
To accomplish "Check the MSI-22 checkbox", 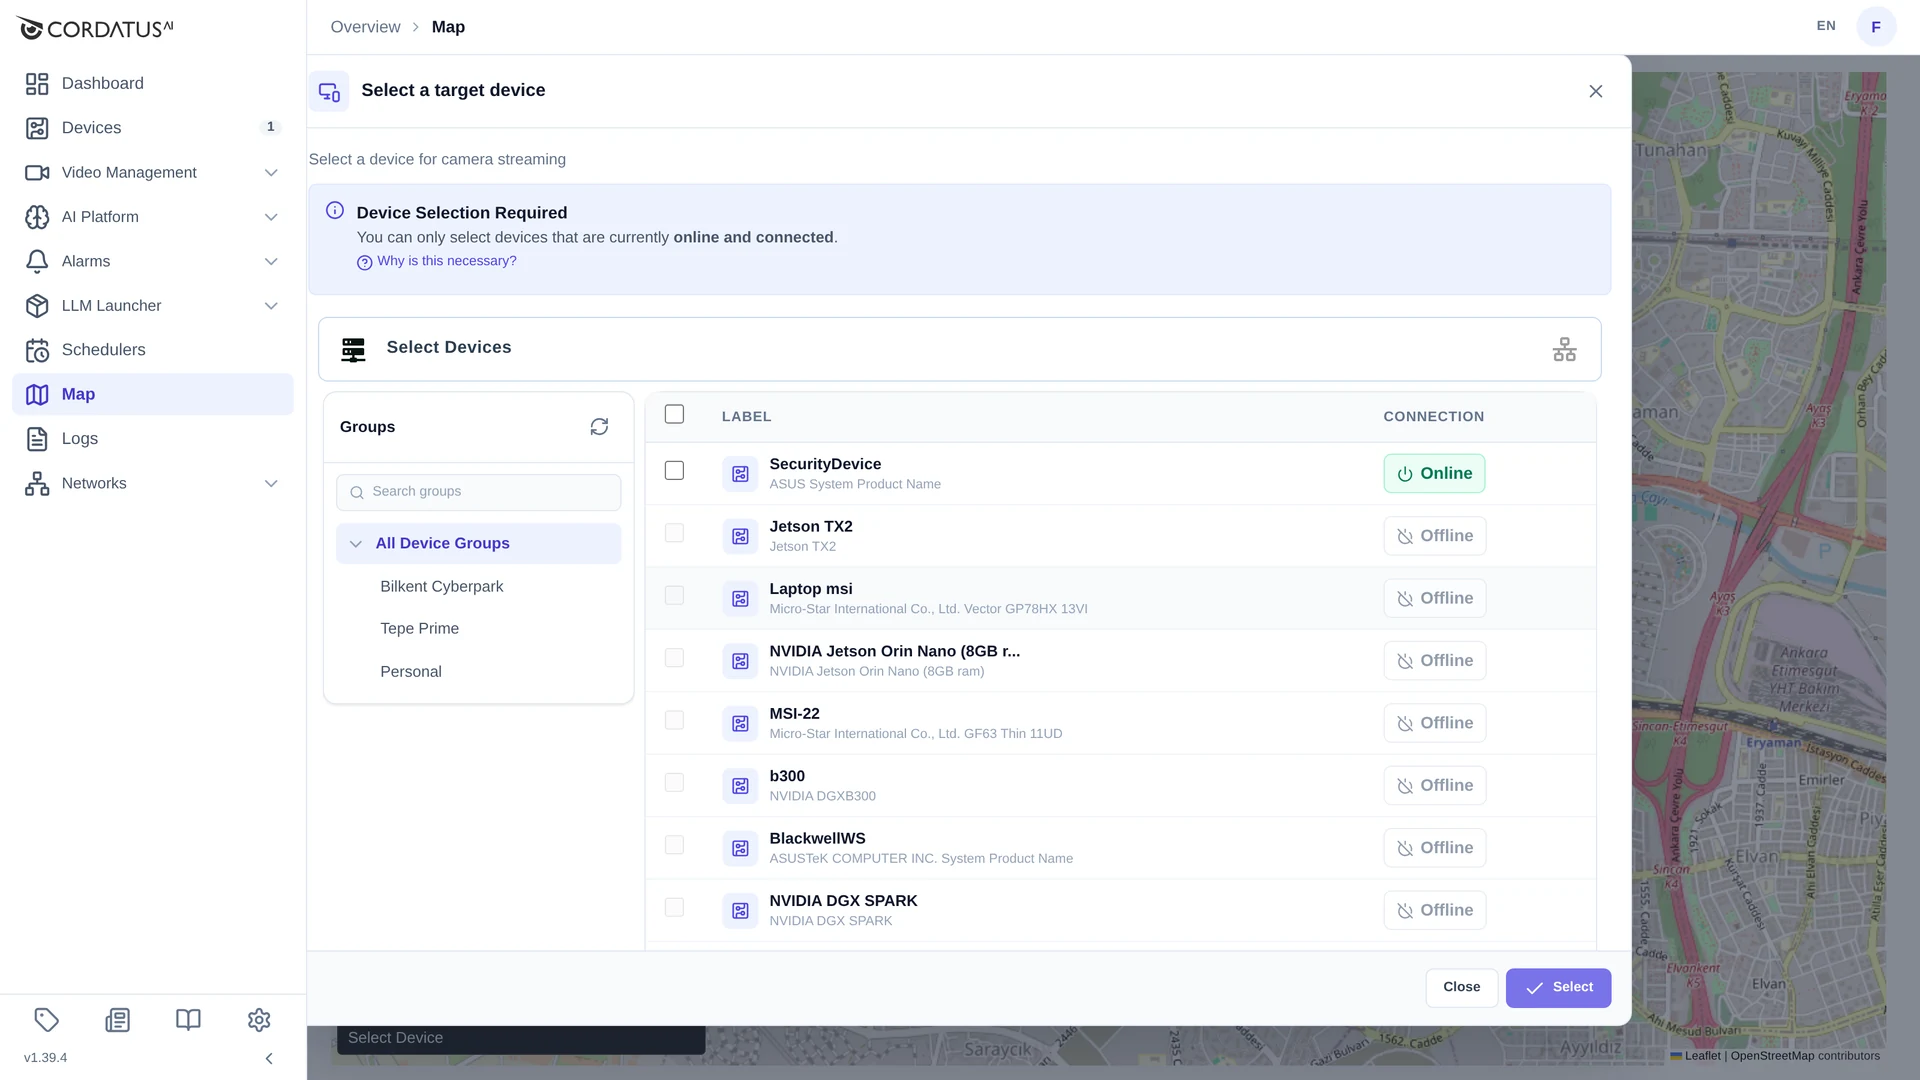I will click(675, 720).
